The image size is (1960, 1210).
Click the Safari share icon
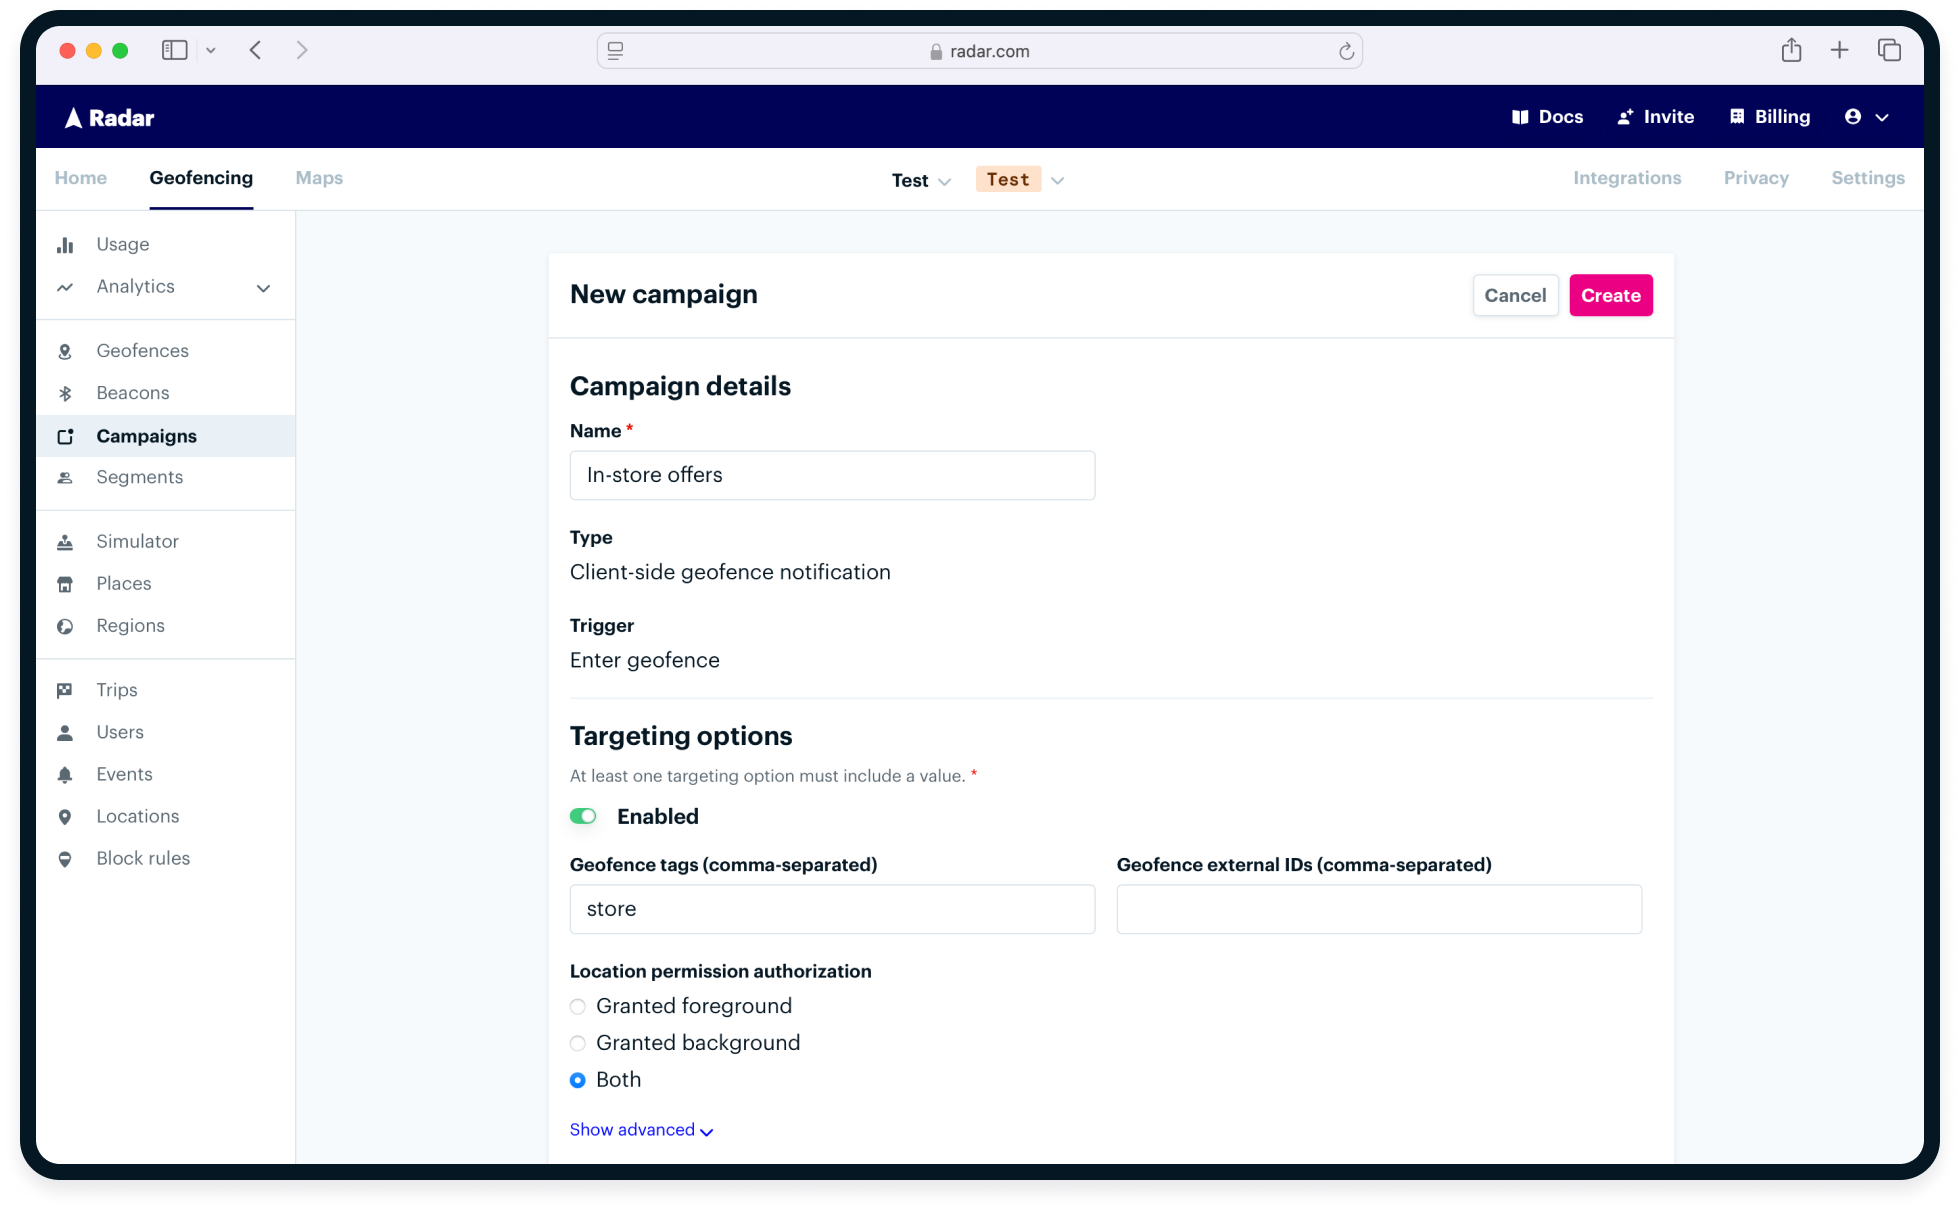pos(1791,50)
